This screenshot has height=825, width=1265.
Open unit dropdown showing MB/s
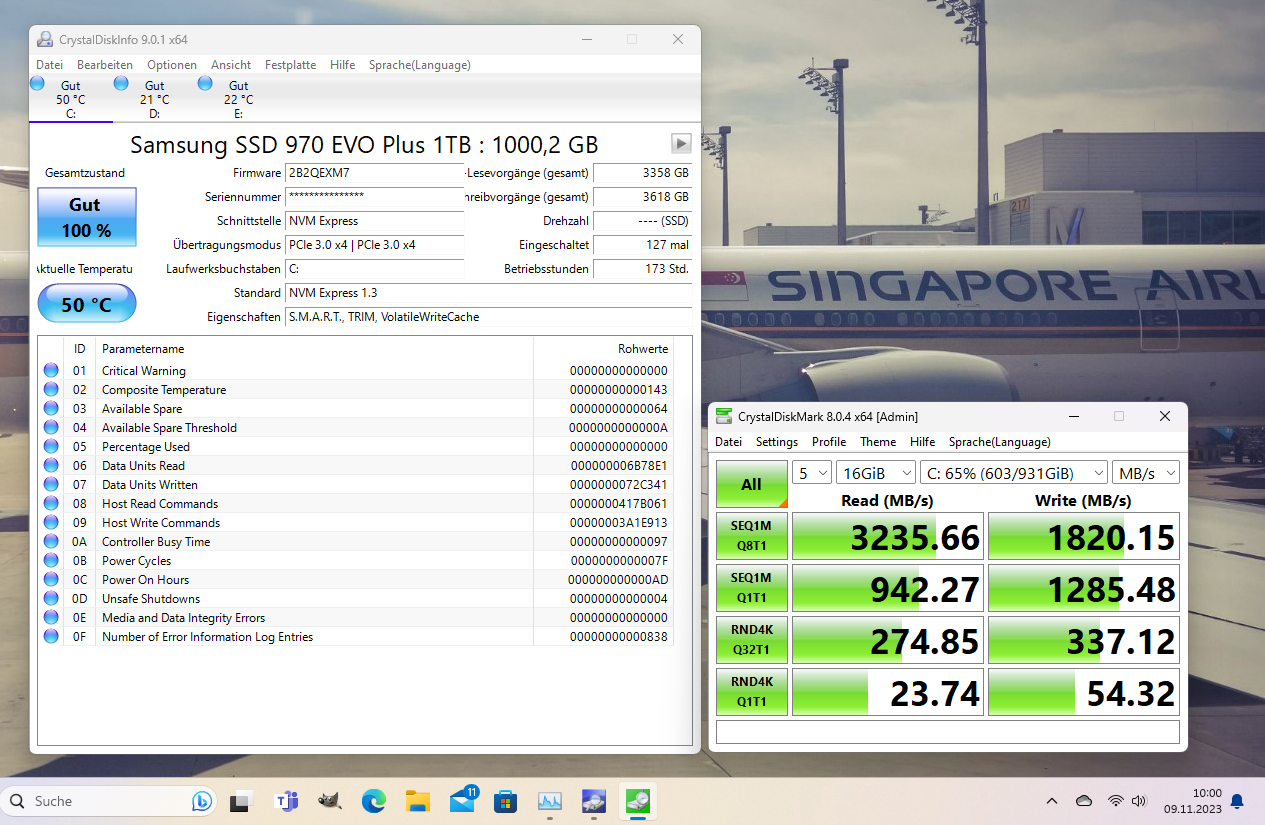(x=1146, y=472)
